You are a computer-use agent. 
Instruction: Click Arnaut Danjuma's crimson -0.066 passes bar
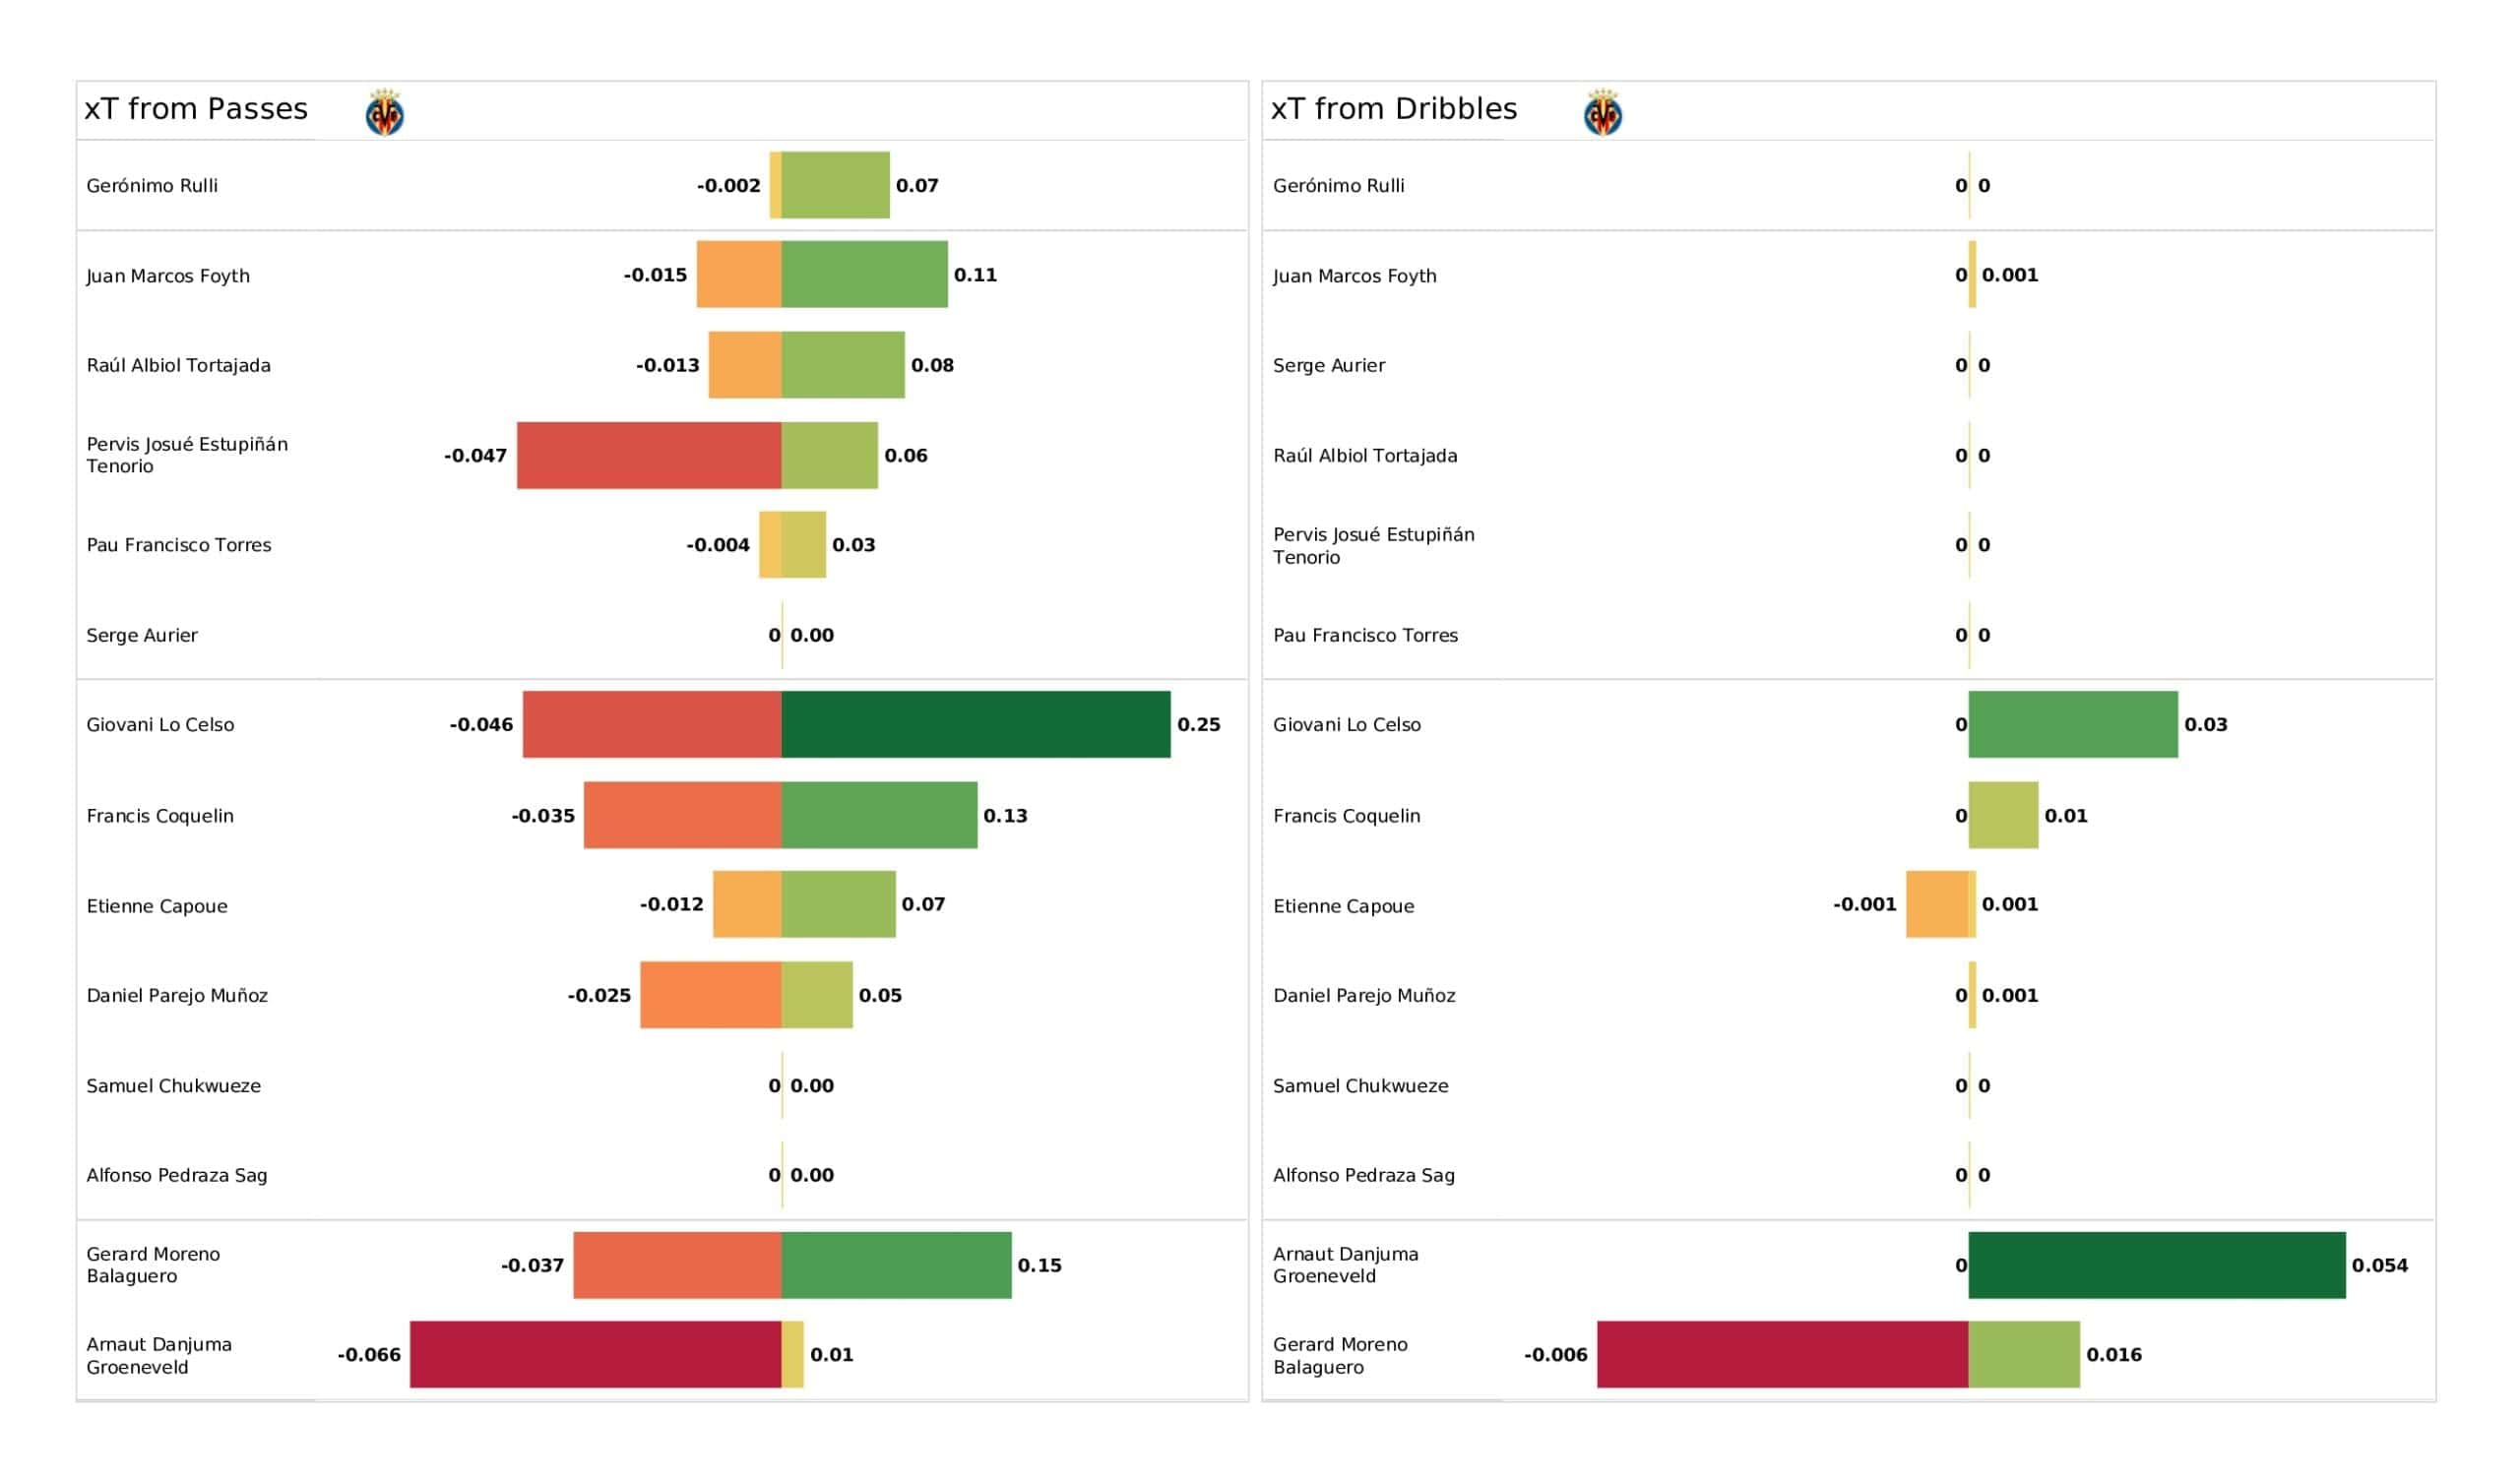(x=596, y=1355)
